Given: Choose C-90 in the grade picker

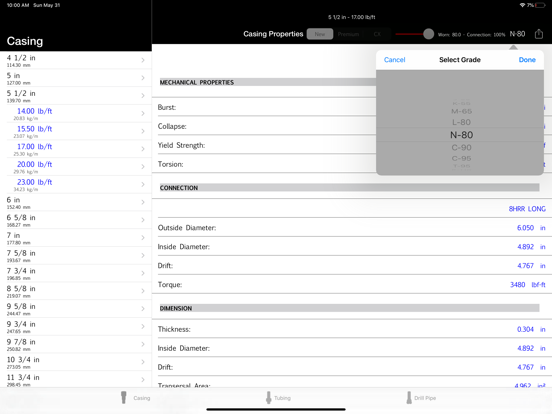Looking at the screenshot, I should click(x=461, y=148).
